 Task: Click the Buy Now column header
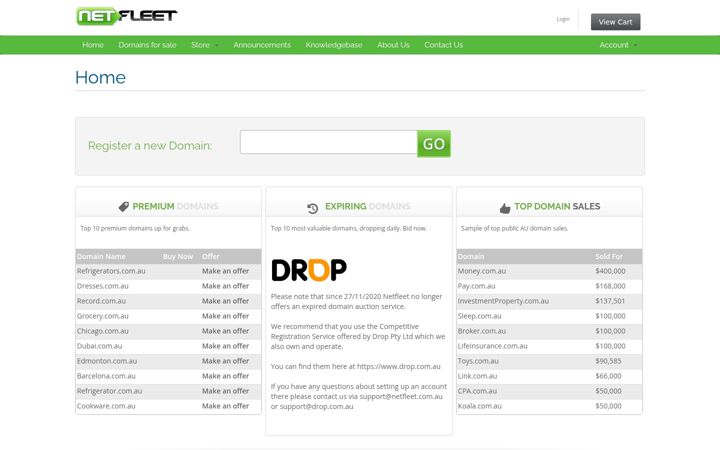click(x=178, y=256)
